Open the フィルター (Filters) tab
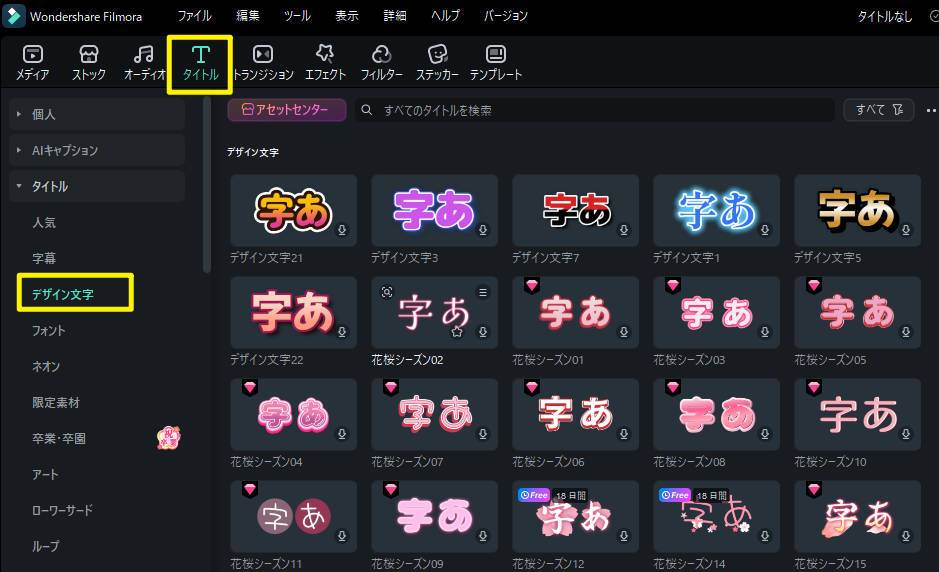939x572 pixels. (381, 63)
